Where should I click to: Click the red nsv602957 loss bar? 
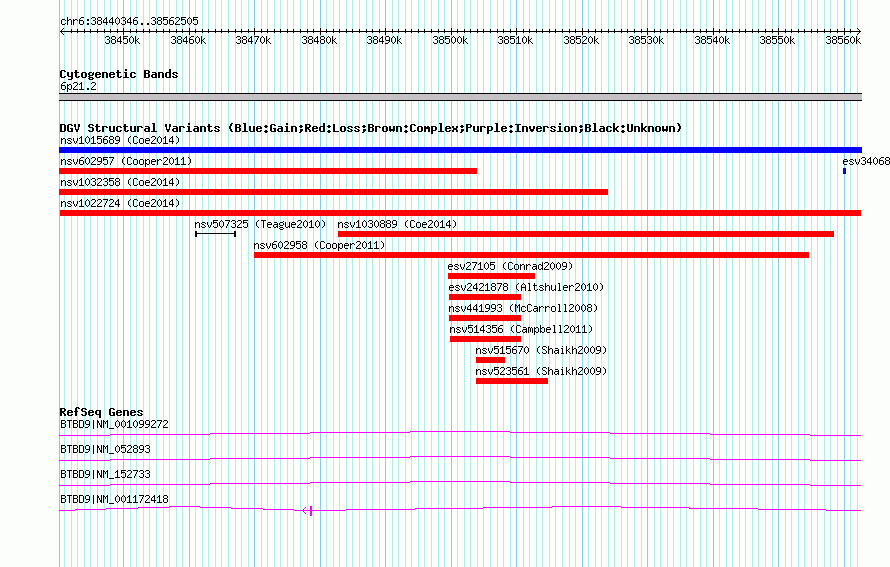(x=268, y=171)
